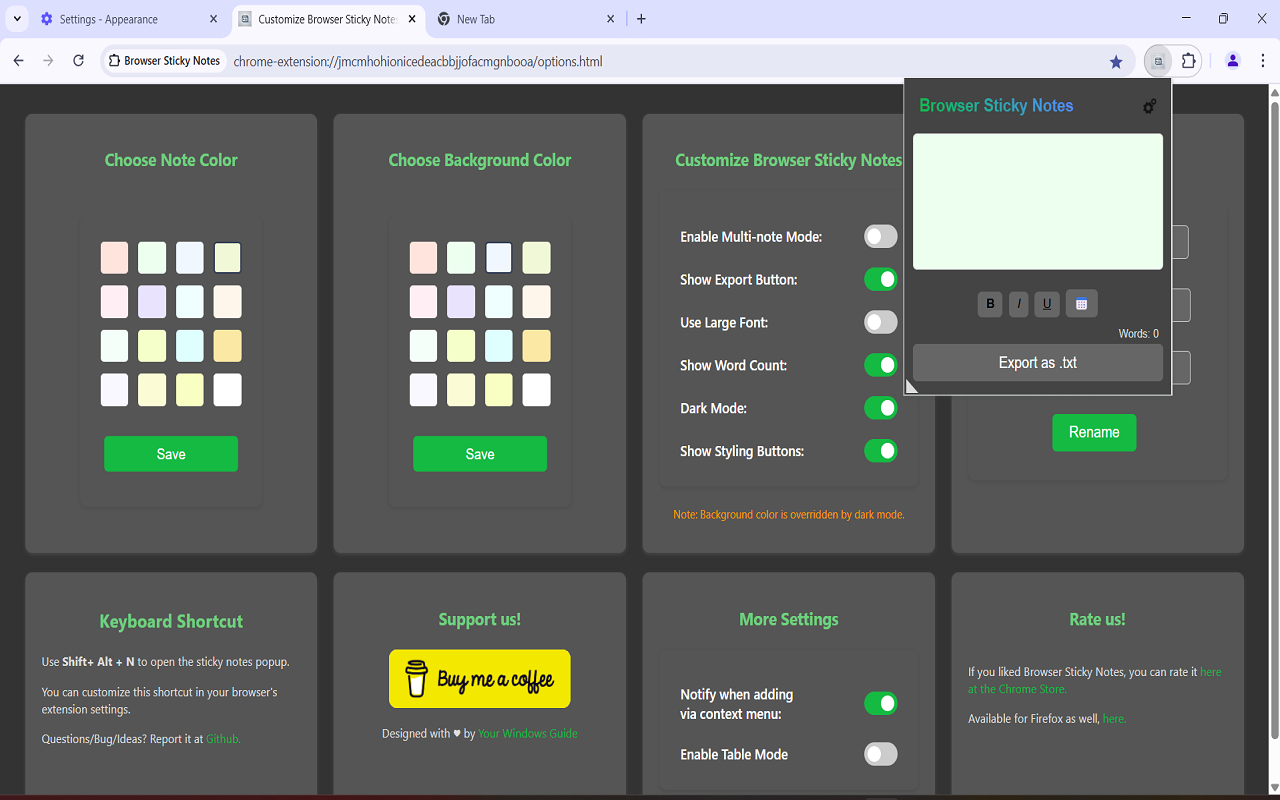Click the Rename button
The image size is (1280, 800).
pos(1094,433)
